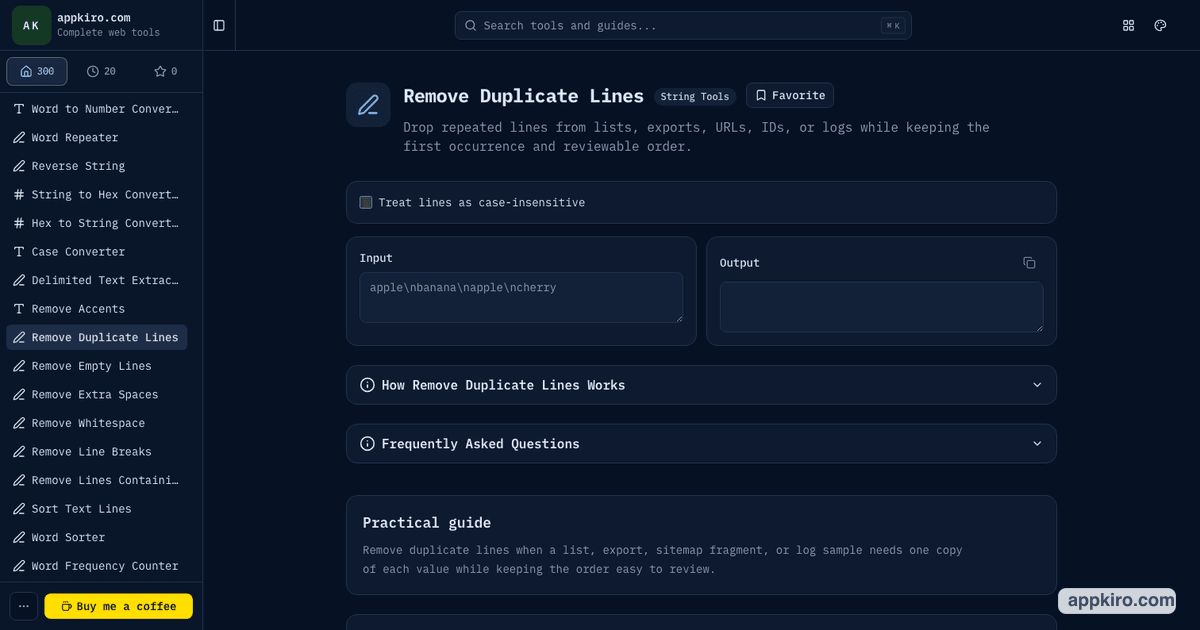Select Remove Duplicate Lines in sidebar
This screenshot has width=1200, height=630.
coord(97,338)
